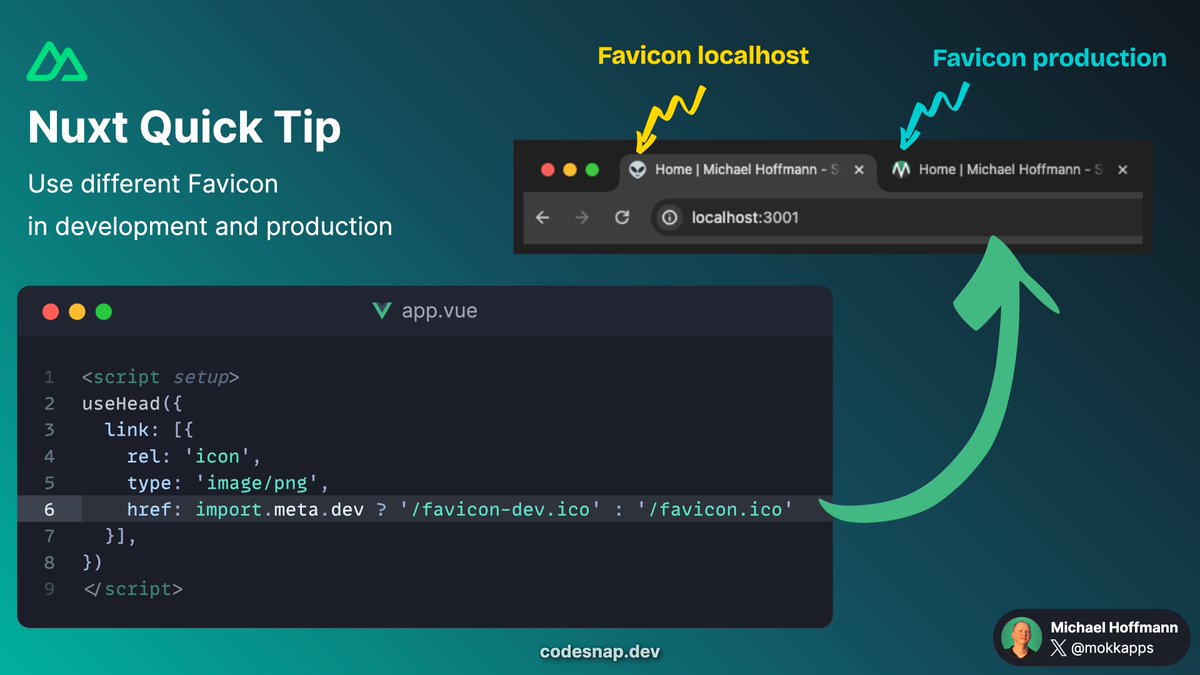Viewport: 1200px width, 675px height.
Task: Close the first browser tab via its X
Action: coord(858,170)
